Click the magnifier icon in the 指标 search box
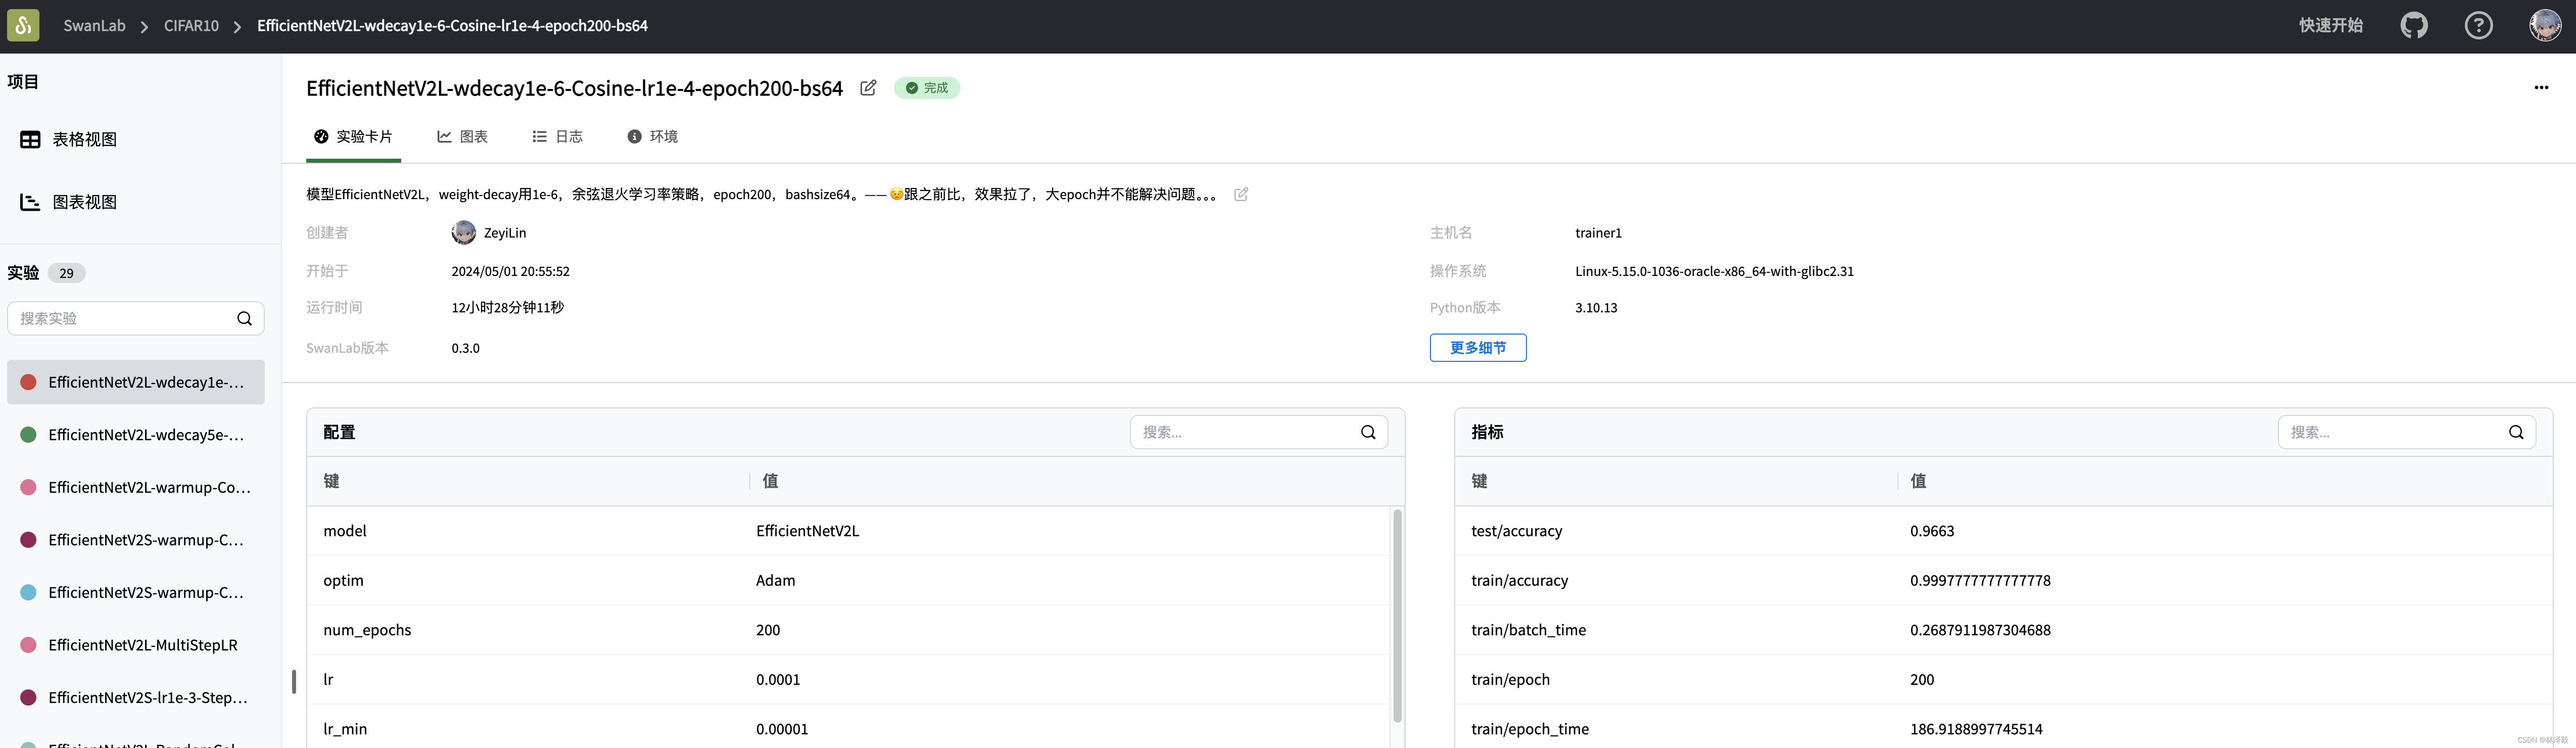This screenshot has width=2576, height=748. [2516, 432]
